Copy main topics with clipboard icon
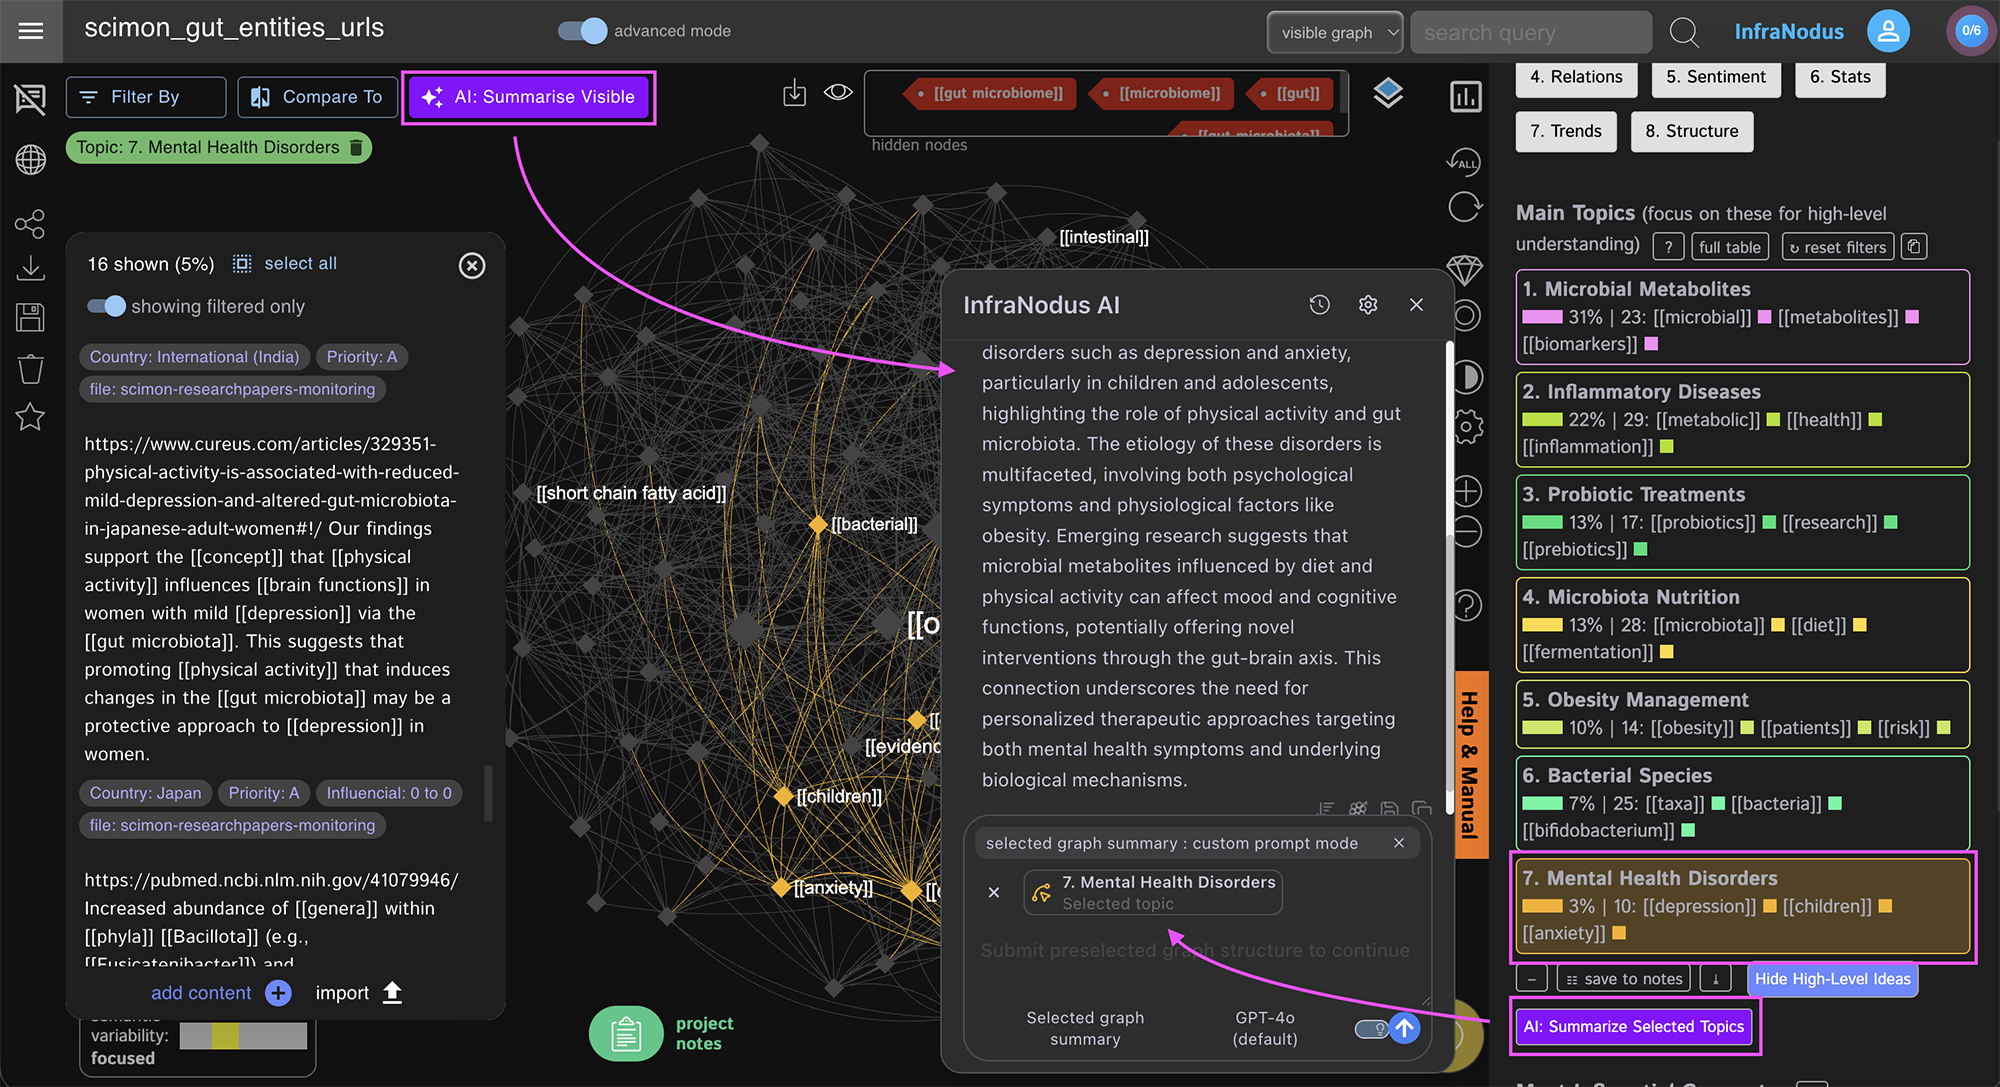This screenshot has width=2000, height=1087. pos(1914,246)
